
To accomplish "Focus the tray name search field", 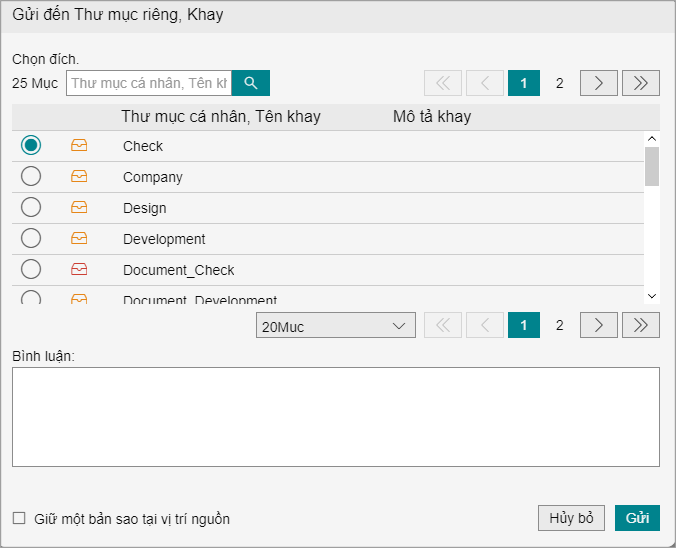I will pyautogui.click(x=149, y=83).
